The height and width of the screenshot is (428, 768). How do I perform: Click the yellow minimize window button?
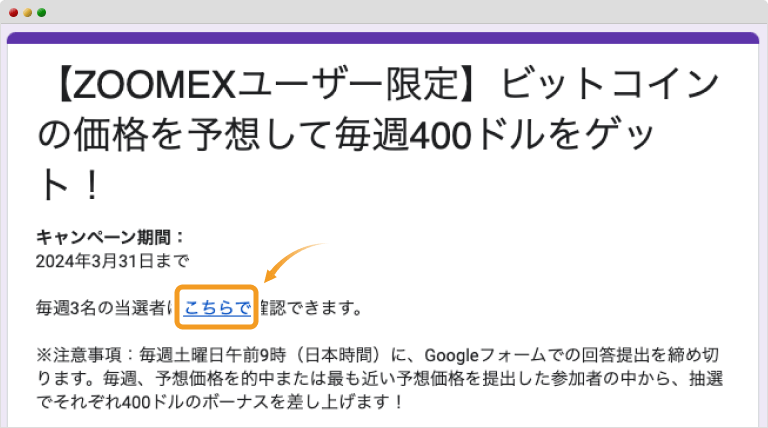(x=28, y=13)
